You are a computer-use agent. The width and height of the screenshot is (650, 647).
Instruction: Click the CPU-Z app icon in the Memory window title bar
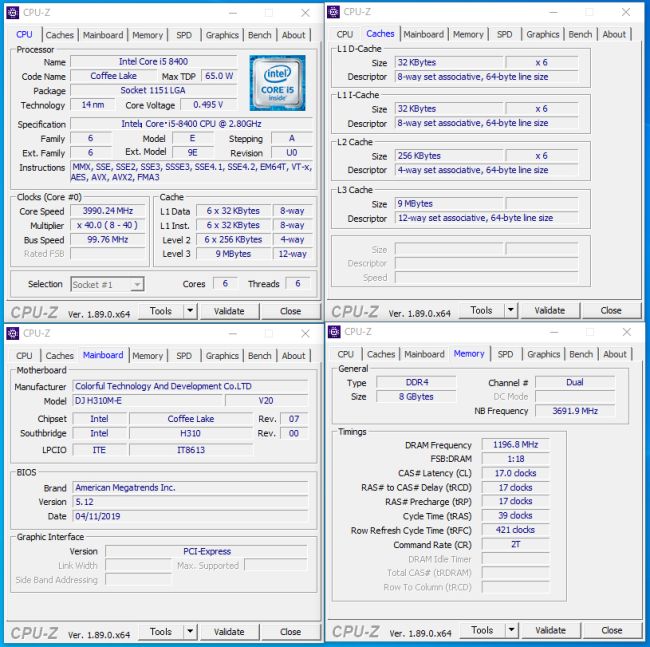[x=334, y=332]
